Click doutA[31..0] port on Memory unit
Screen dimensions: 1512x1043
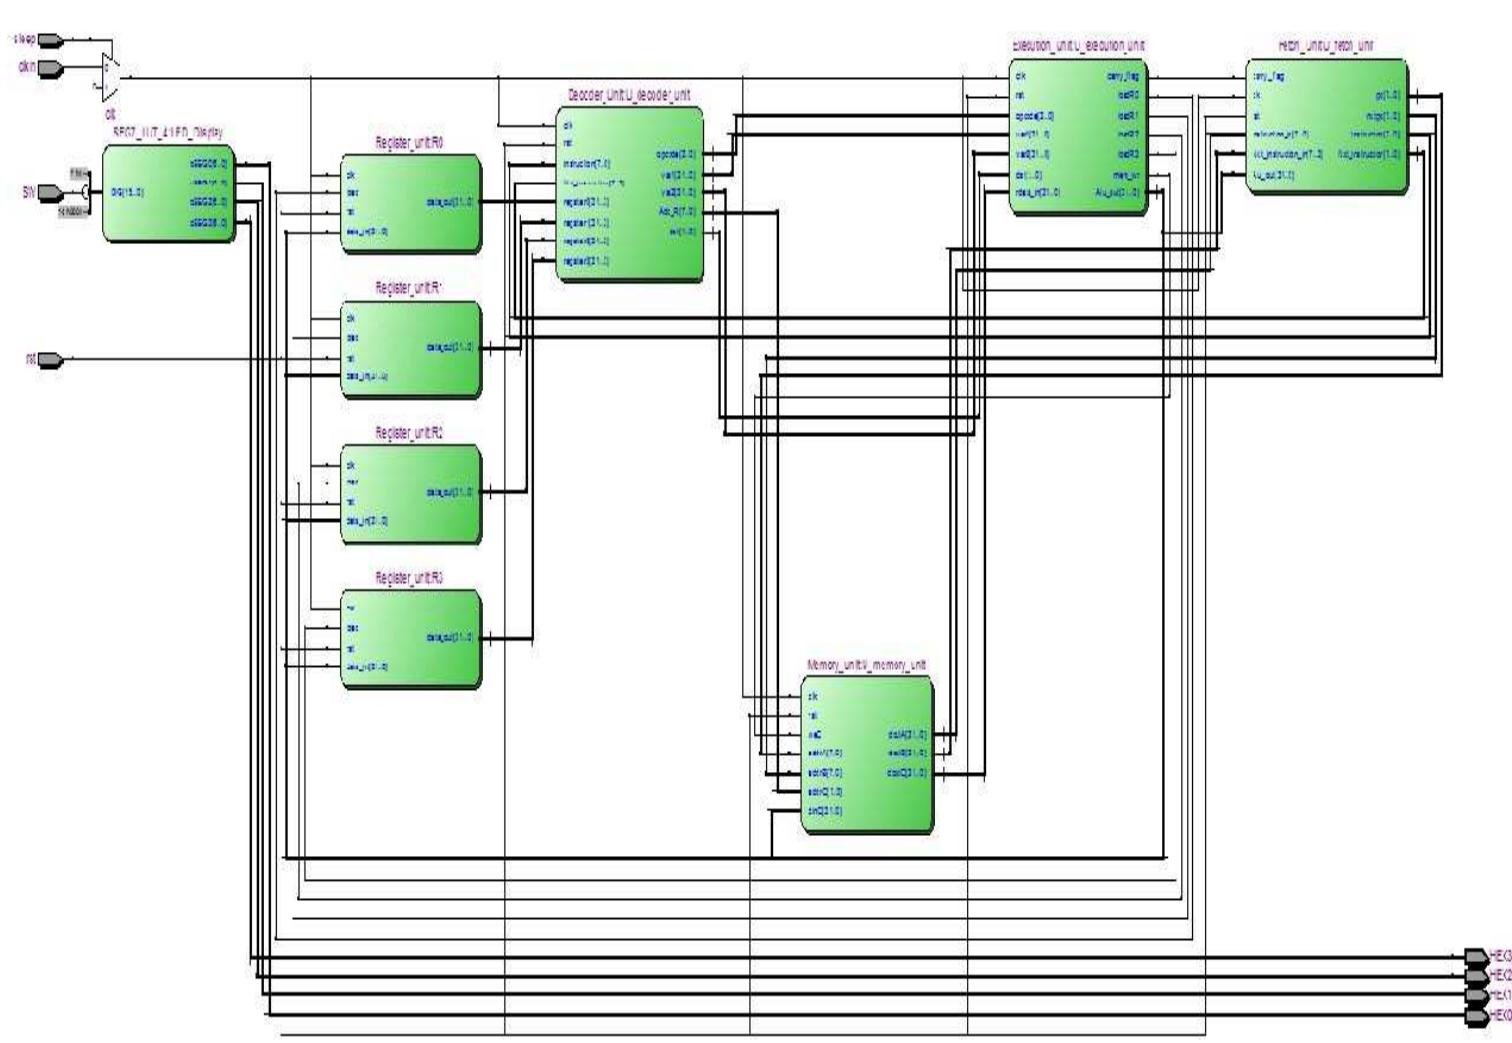[x=906, y=735]
